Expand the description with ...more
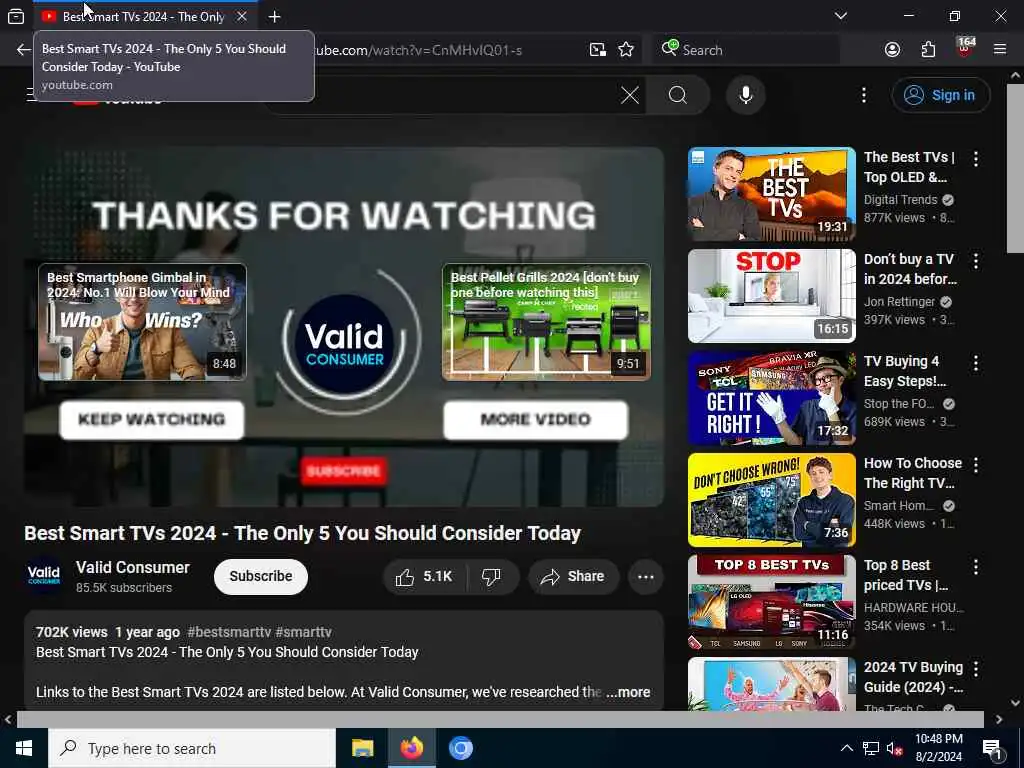Viewport: 1024px width, 768px height. click(x=628, y=692)
